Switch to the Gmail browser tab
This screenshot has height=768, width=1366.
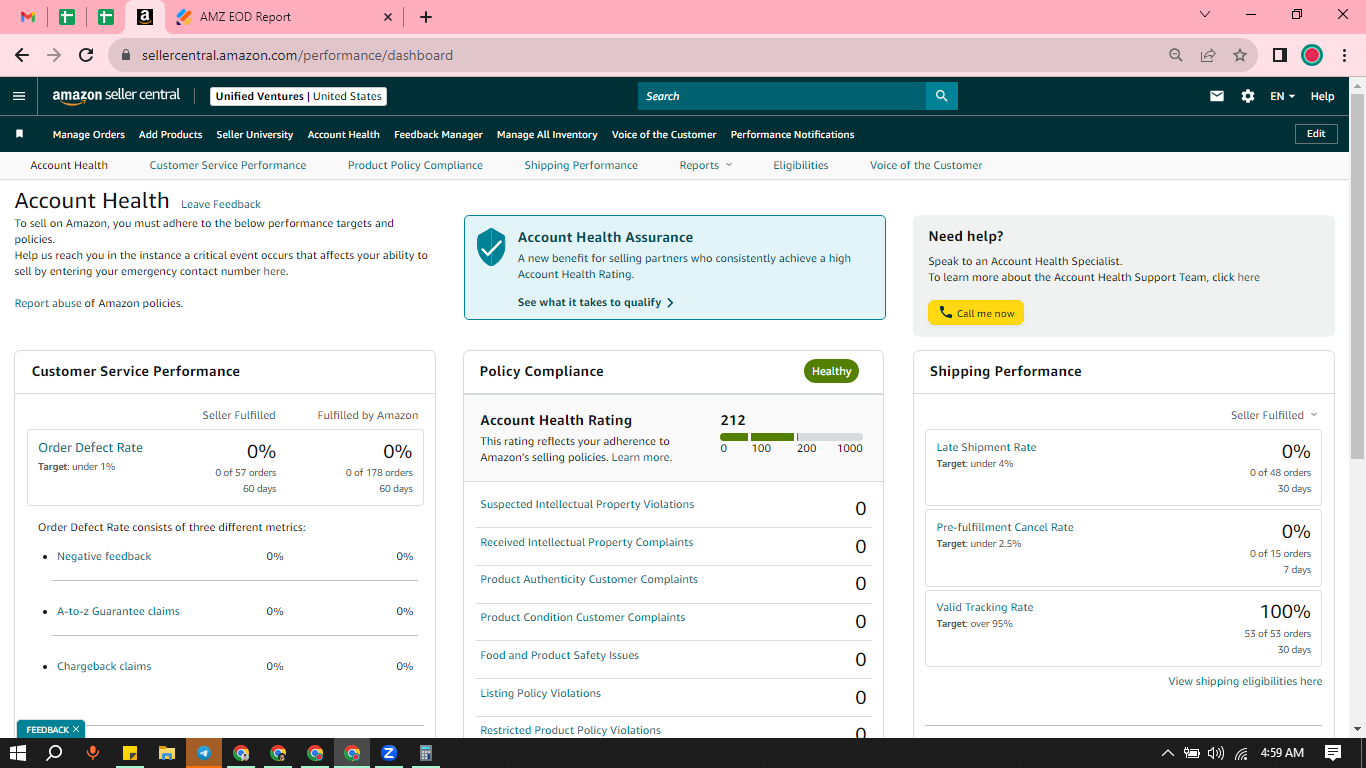tap(28, 17)
